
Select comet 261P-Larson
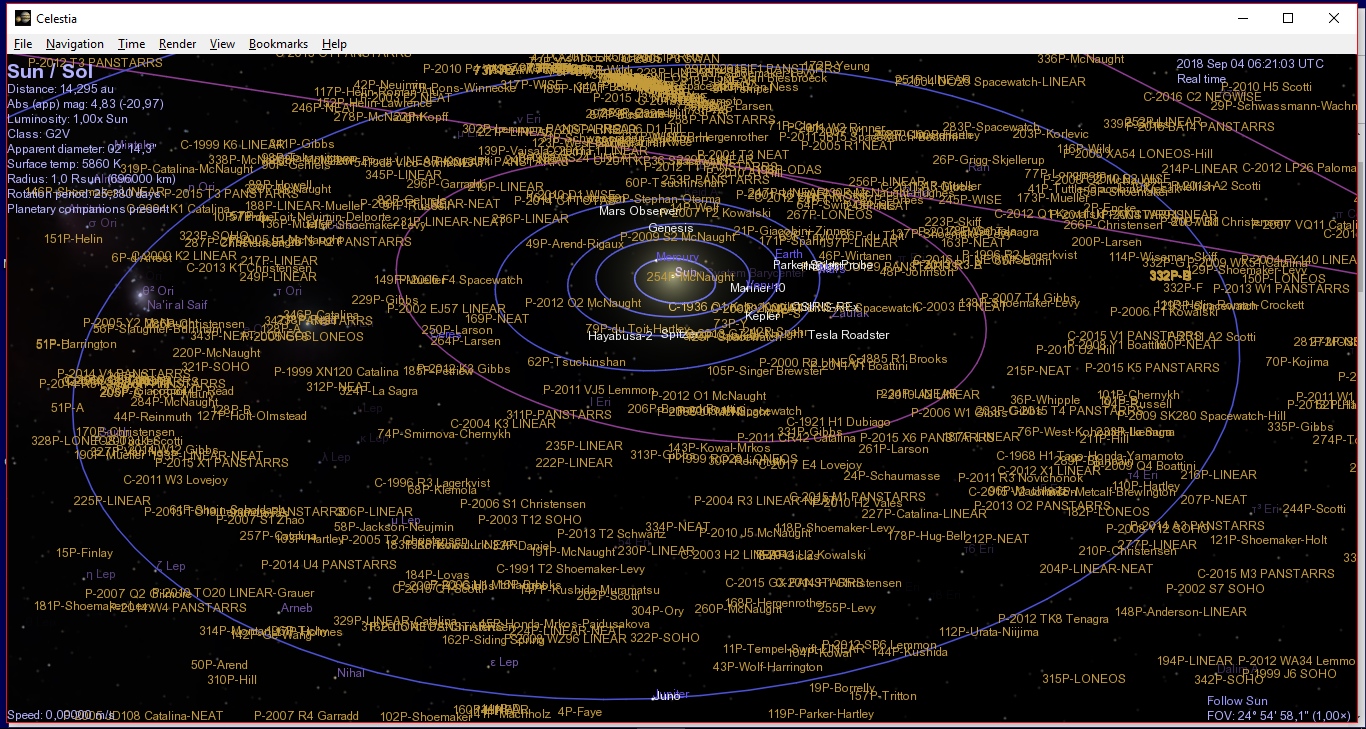[x=893, y=449]
